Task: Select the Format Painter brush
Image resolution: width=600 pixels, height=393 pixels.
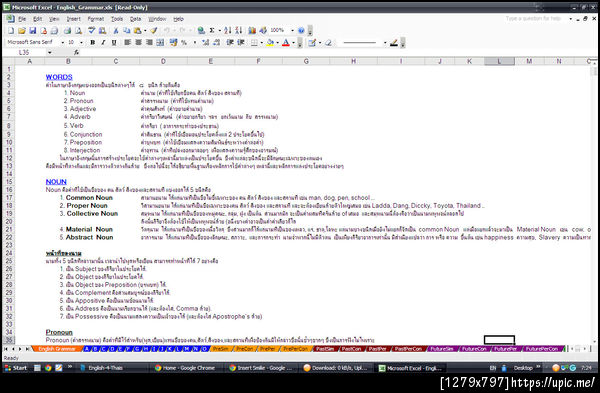Action: pos(153,31)
